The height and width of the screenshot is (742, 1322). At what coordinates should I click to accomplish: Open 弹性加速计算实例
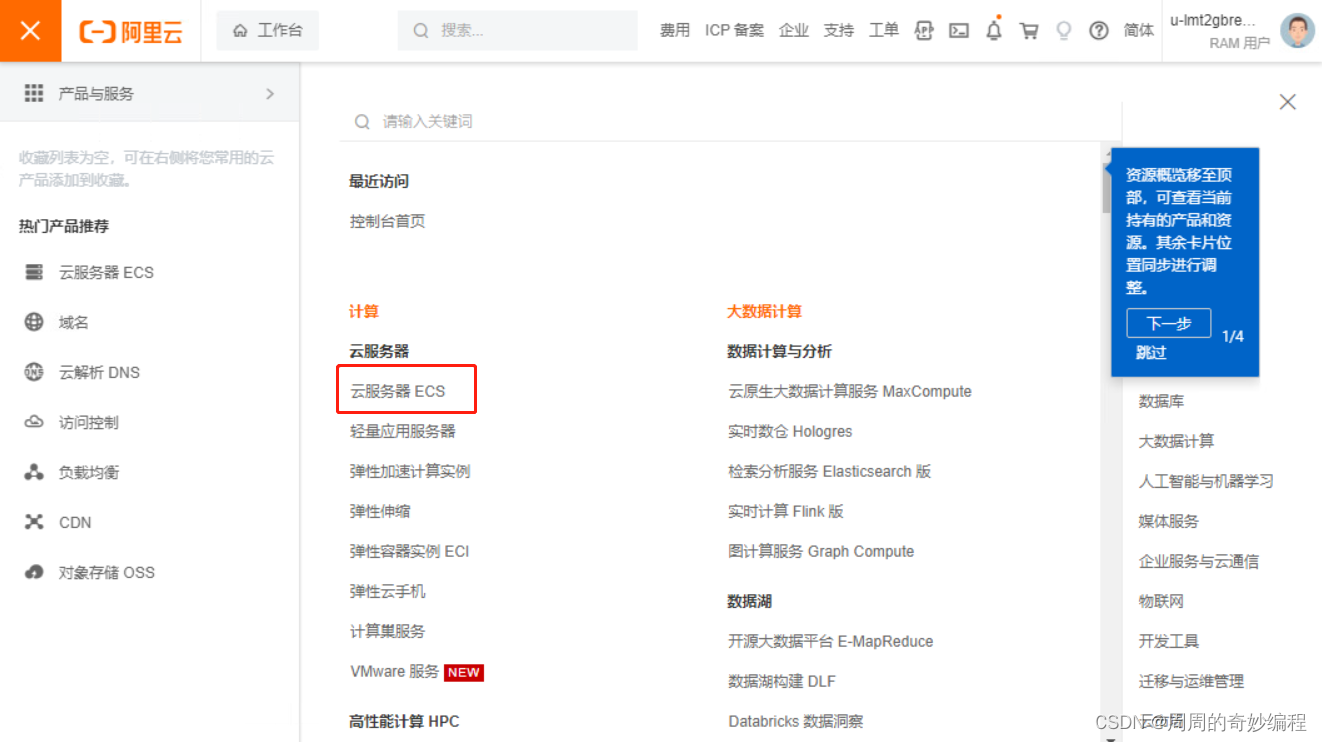(409, 471)
